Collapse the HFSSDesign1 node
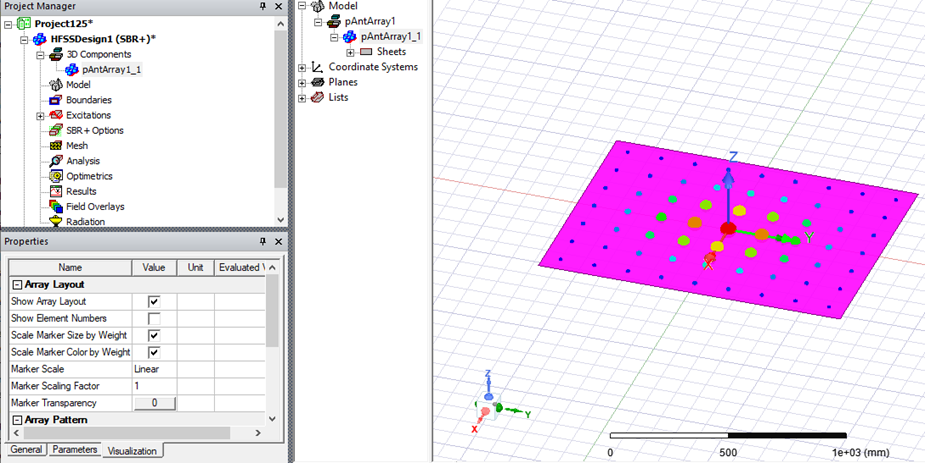 coord(24,40)
